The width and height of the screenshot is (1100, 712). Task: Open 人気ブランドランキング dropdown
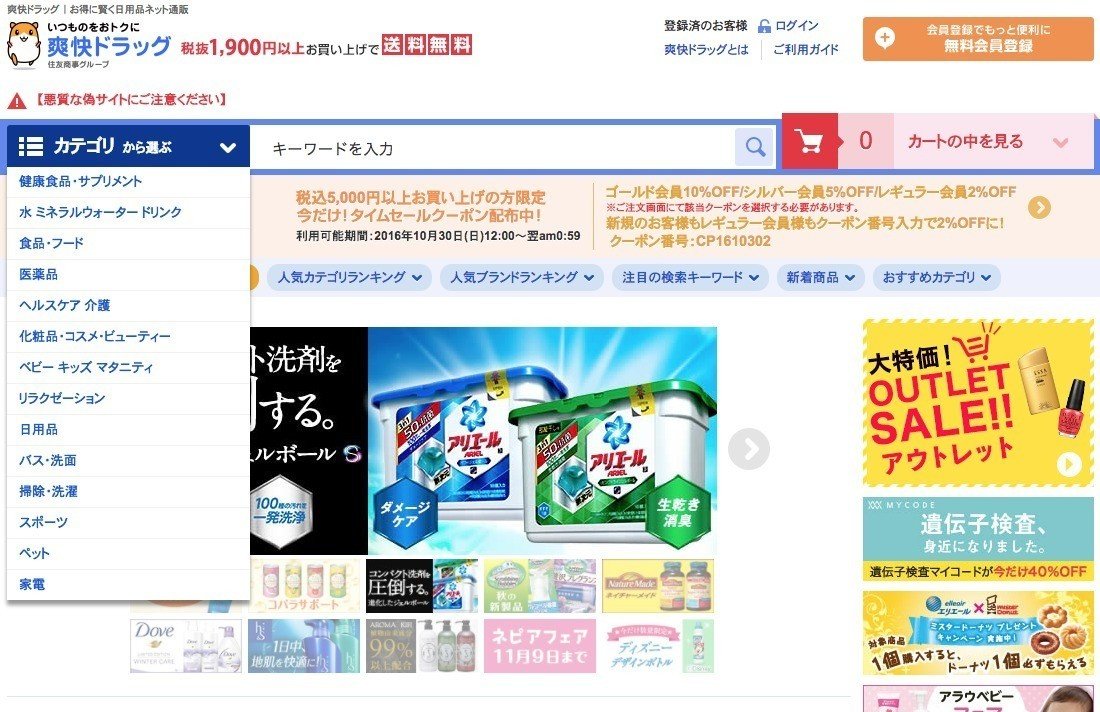[522, 277]
